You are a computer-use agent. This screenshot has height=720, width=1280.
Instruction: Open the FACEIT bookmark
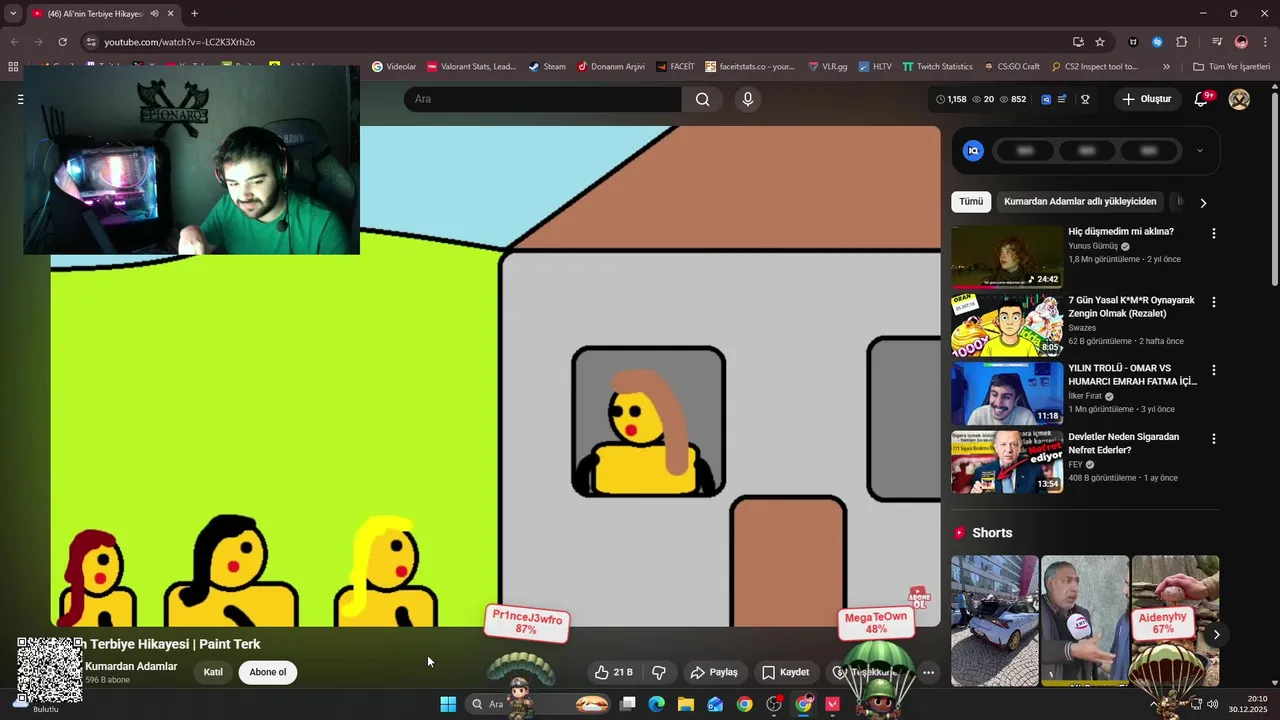(x=675, y=67)
